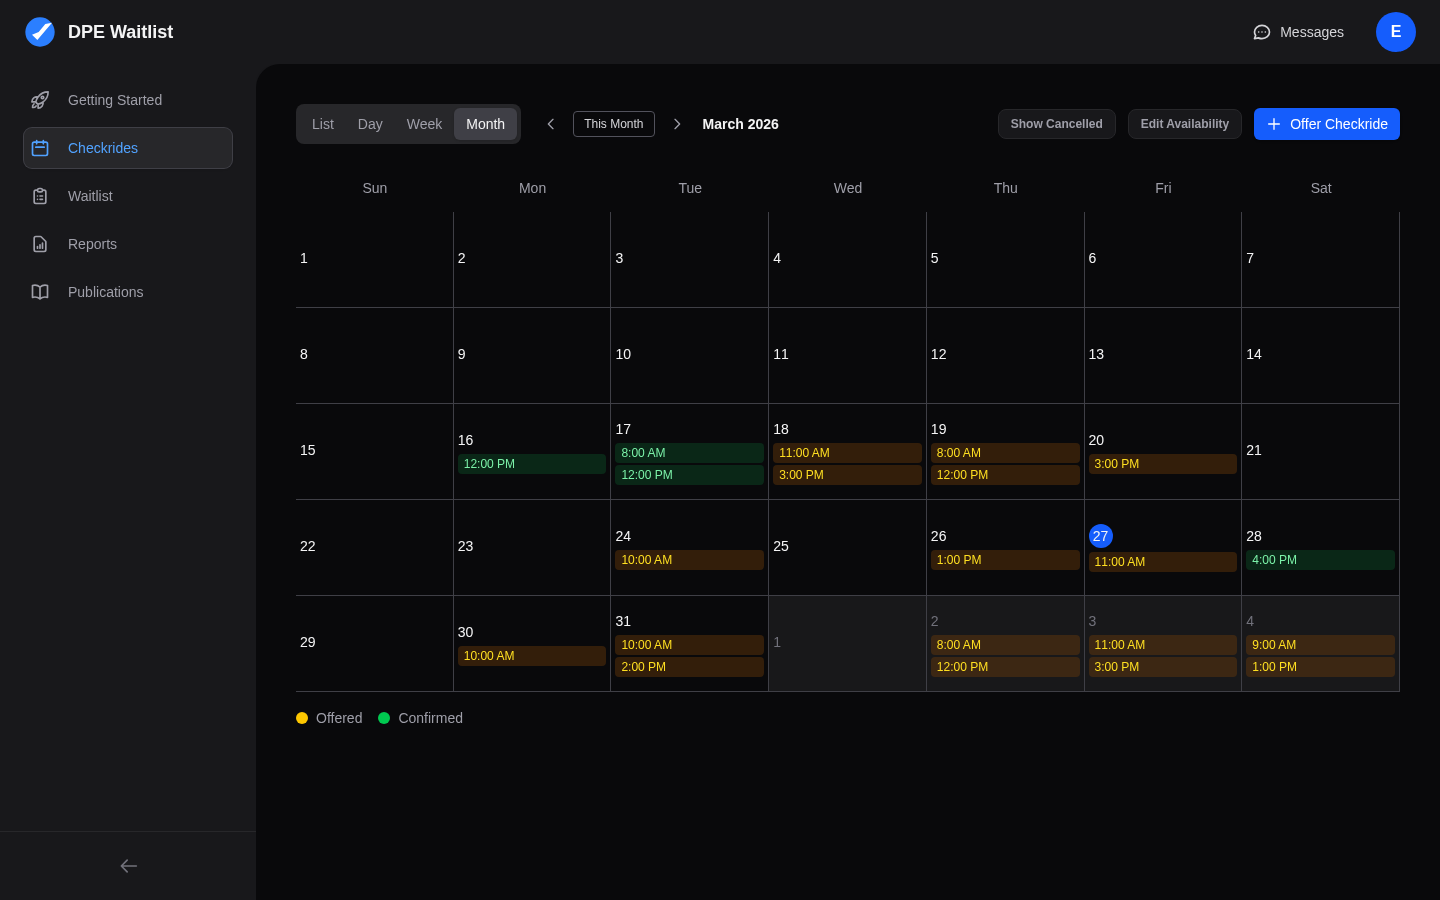Image resolution: width=1440 pixels, height=900 pixels.
Task: Click the Offer Checkride button
Action: 1327,124
